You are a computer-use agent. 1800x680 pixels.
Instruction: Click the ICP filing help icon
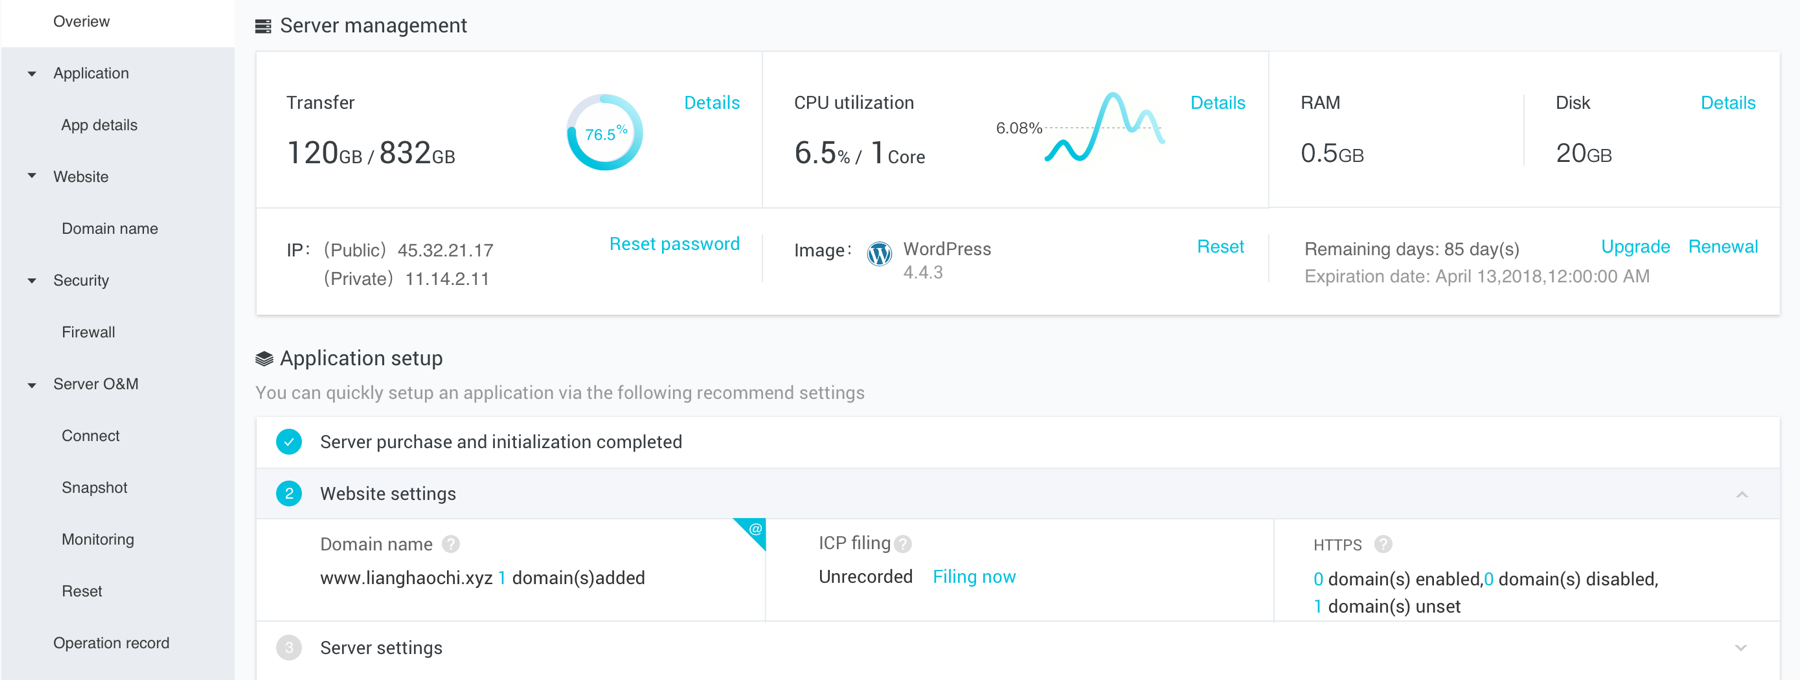point(903,544)
